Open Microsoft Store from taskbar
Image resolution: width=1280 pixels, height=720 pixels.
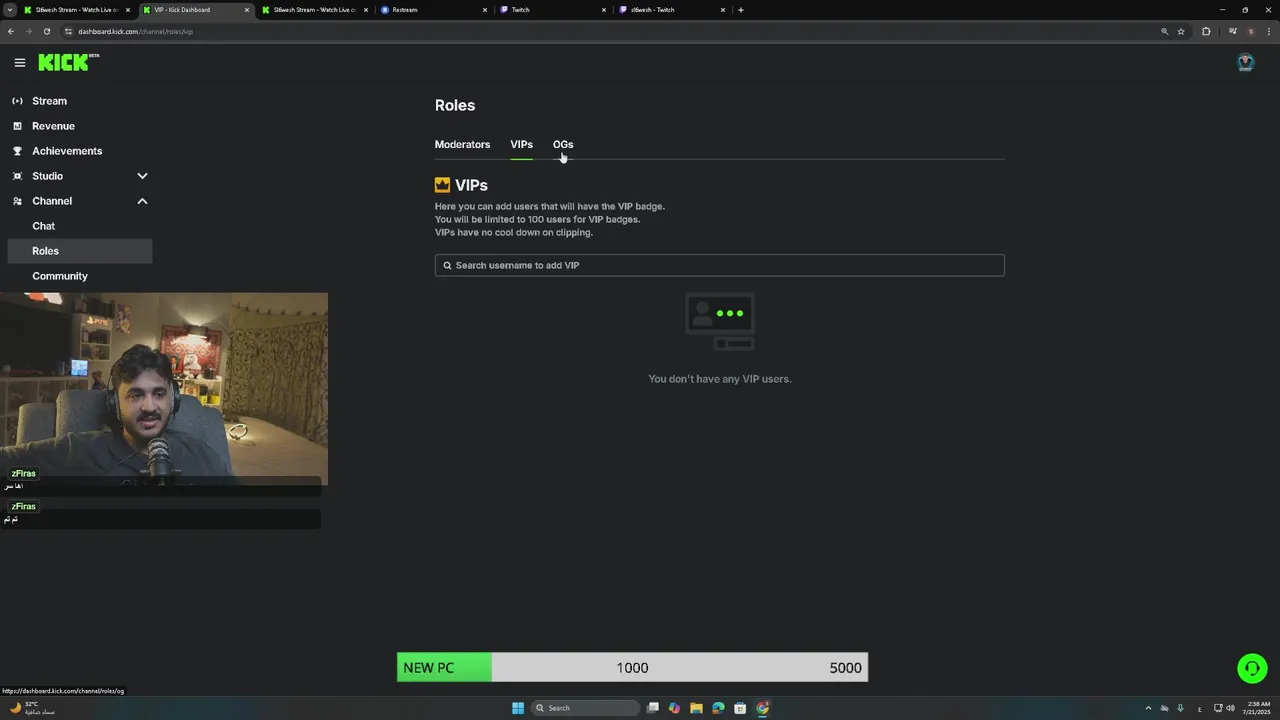pos(740,708)
